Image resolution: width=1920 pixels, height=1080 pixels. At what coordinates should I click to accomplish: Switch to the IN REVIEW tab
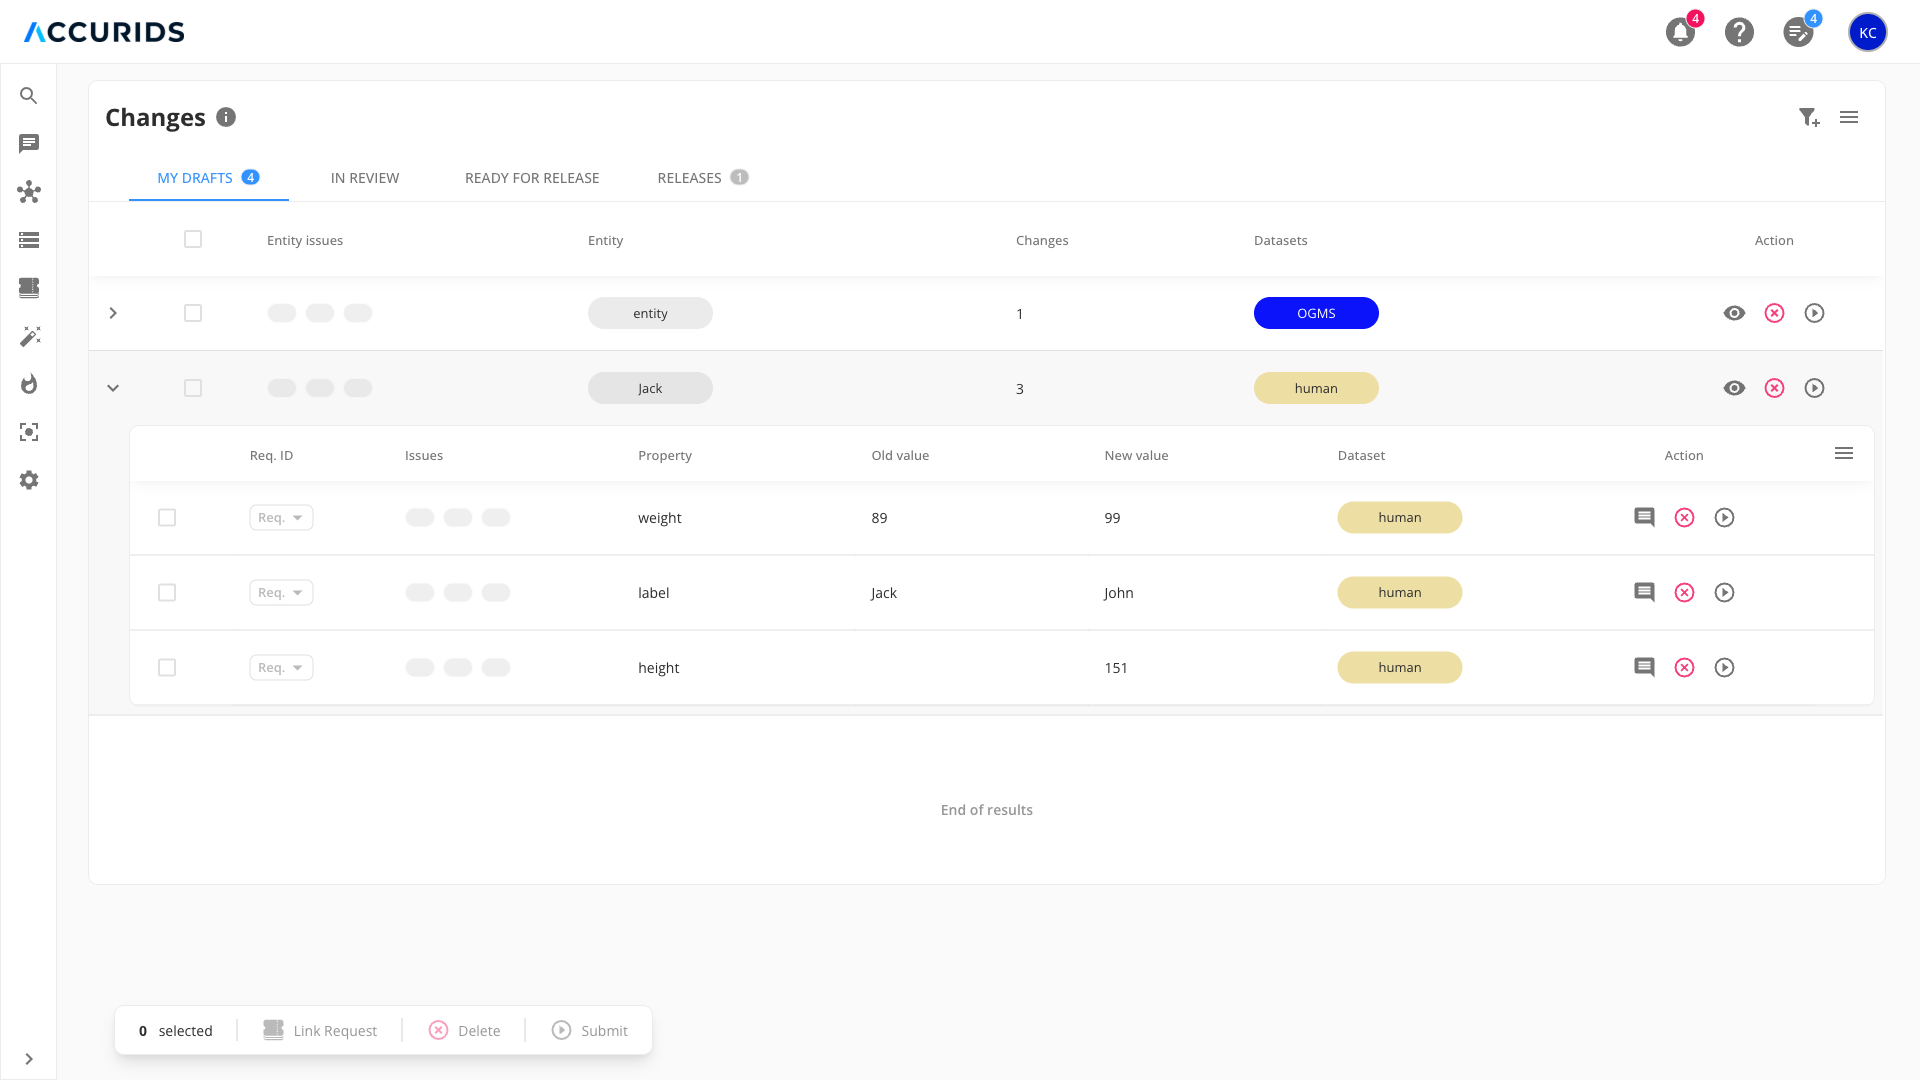pos(365,178)
